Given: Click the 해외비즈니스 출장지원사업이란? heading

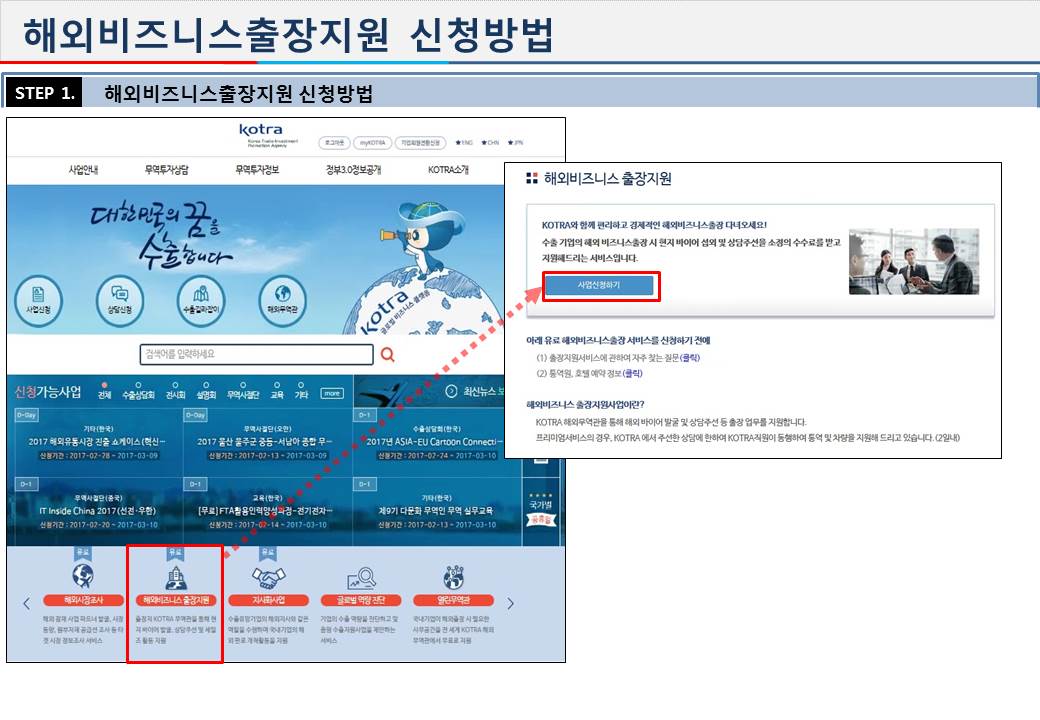Looking at the screenshot, I should coord(585,404).
